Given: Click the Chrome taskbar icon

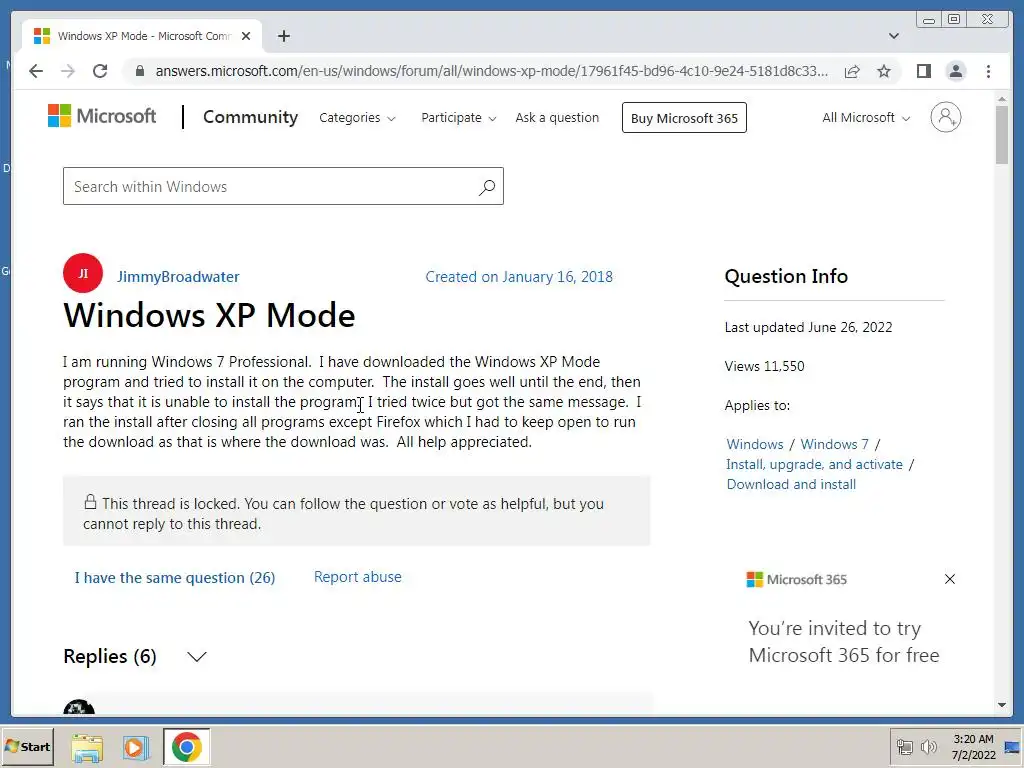Looking at the screenshot, I should pos(187,747).
